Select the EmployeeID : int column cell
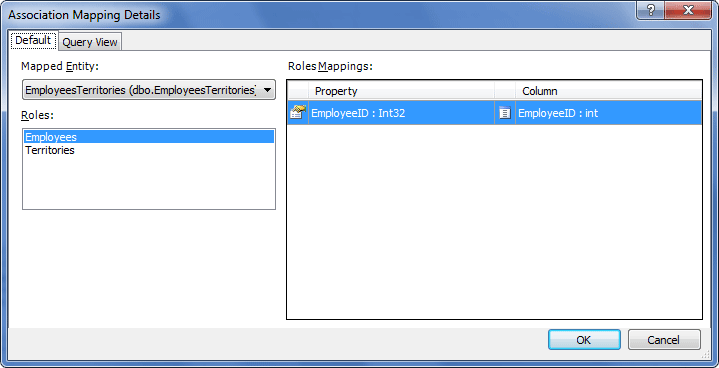Screen dimensions: 719x368 coord(608,113)
